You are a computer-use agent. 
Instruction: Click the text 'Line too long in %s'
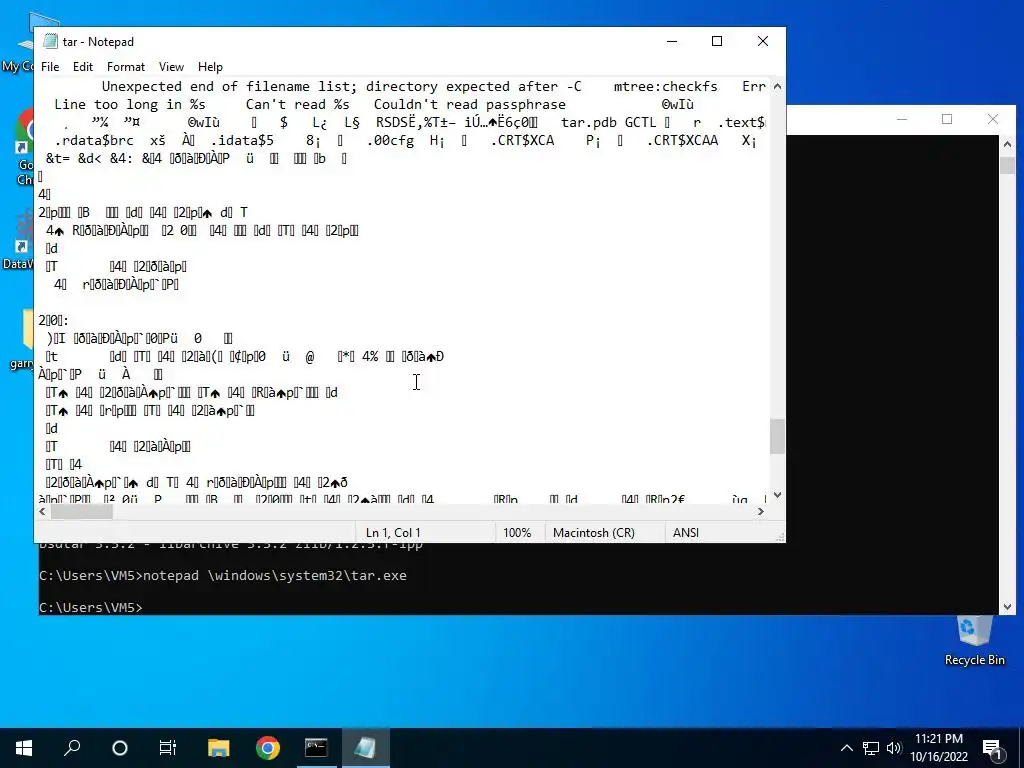tap(130, 104)
